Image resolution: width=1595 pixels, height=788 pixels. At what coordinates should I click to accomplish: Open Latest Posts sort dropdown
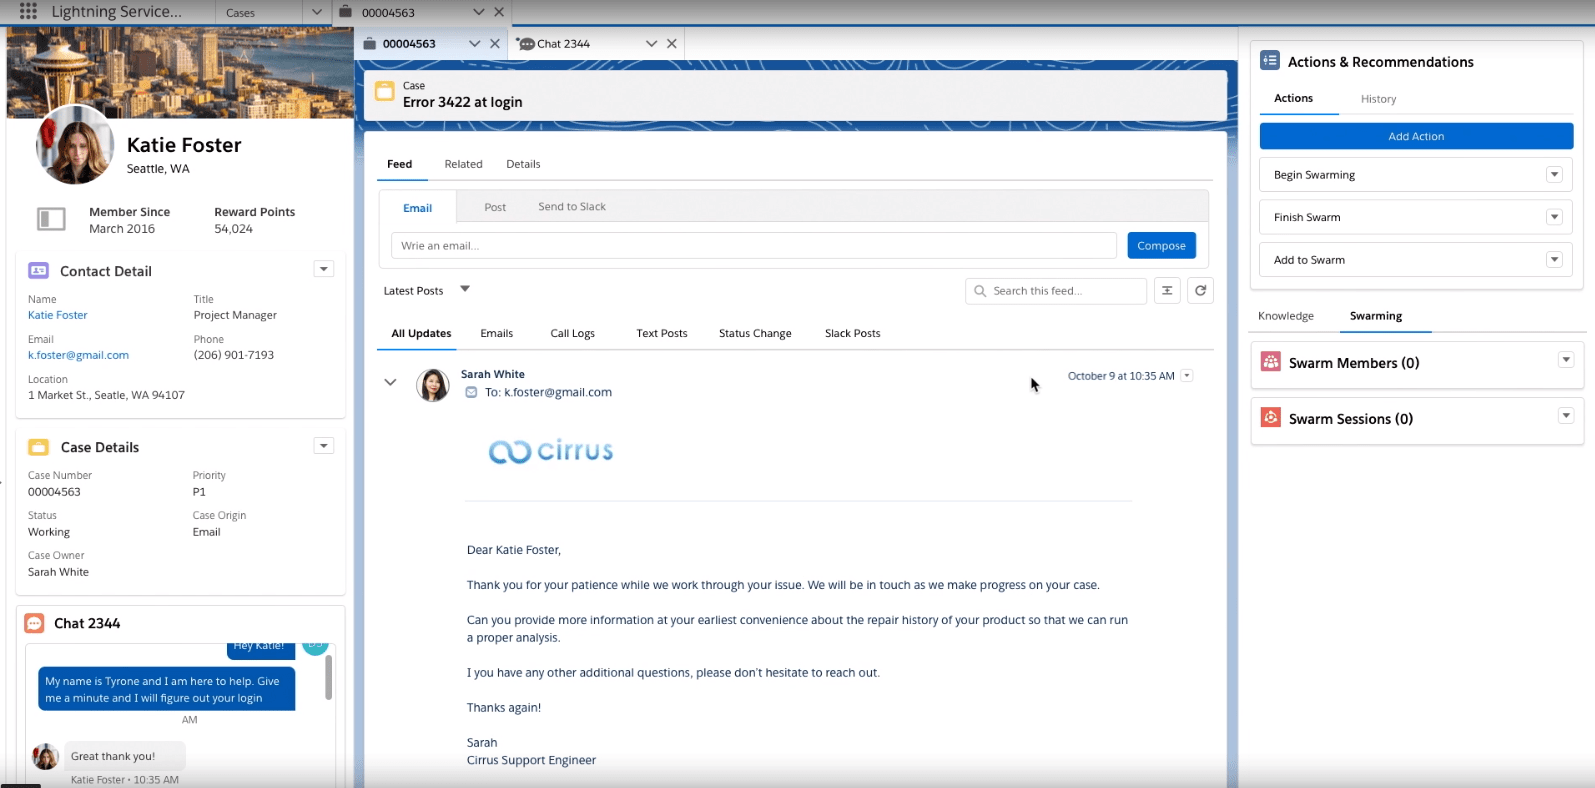point(465,289)
